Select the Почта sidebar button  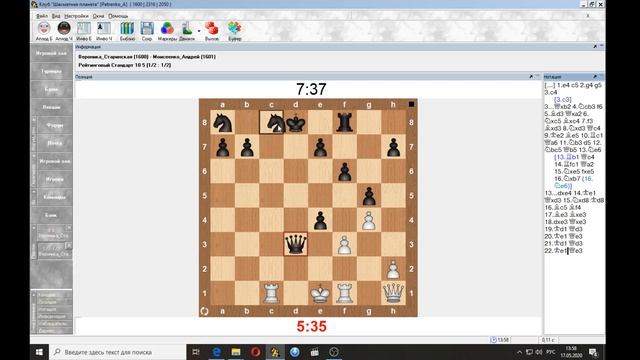pos(54,143)
